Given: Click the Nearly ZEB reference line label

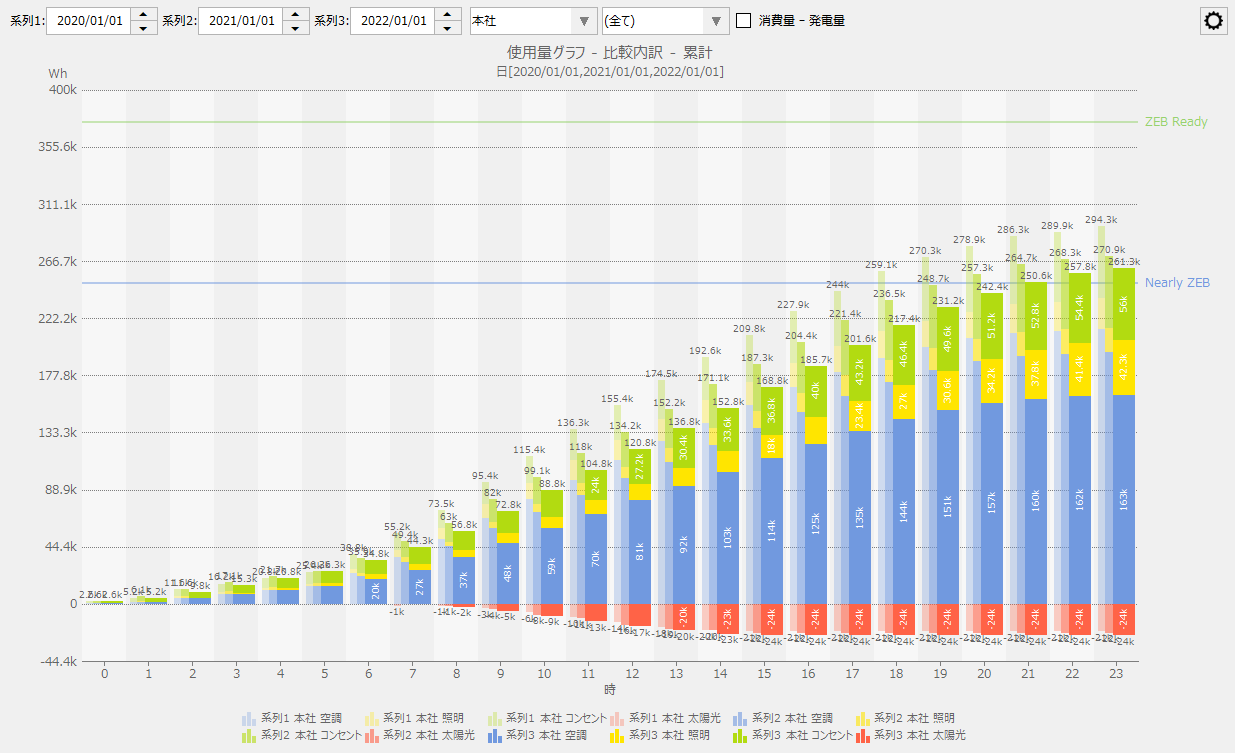Looking at the screenshot, I should [x=1177, y=283].
